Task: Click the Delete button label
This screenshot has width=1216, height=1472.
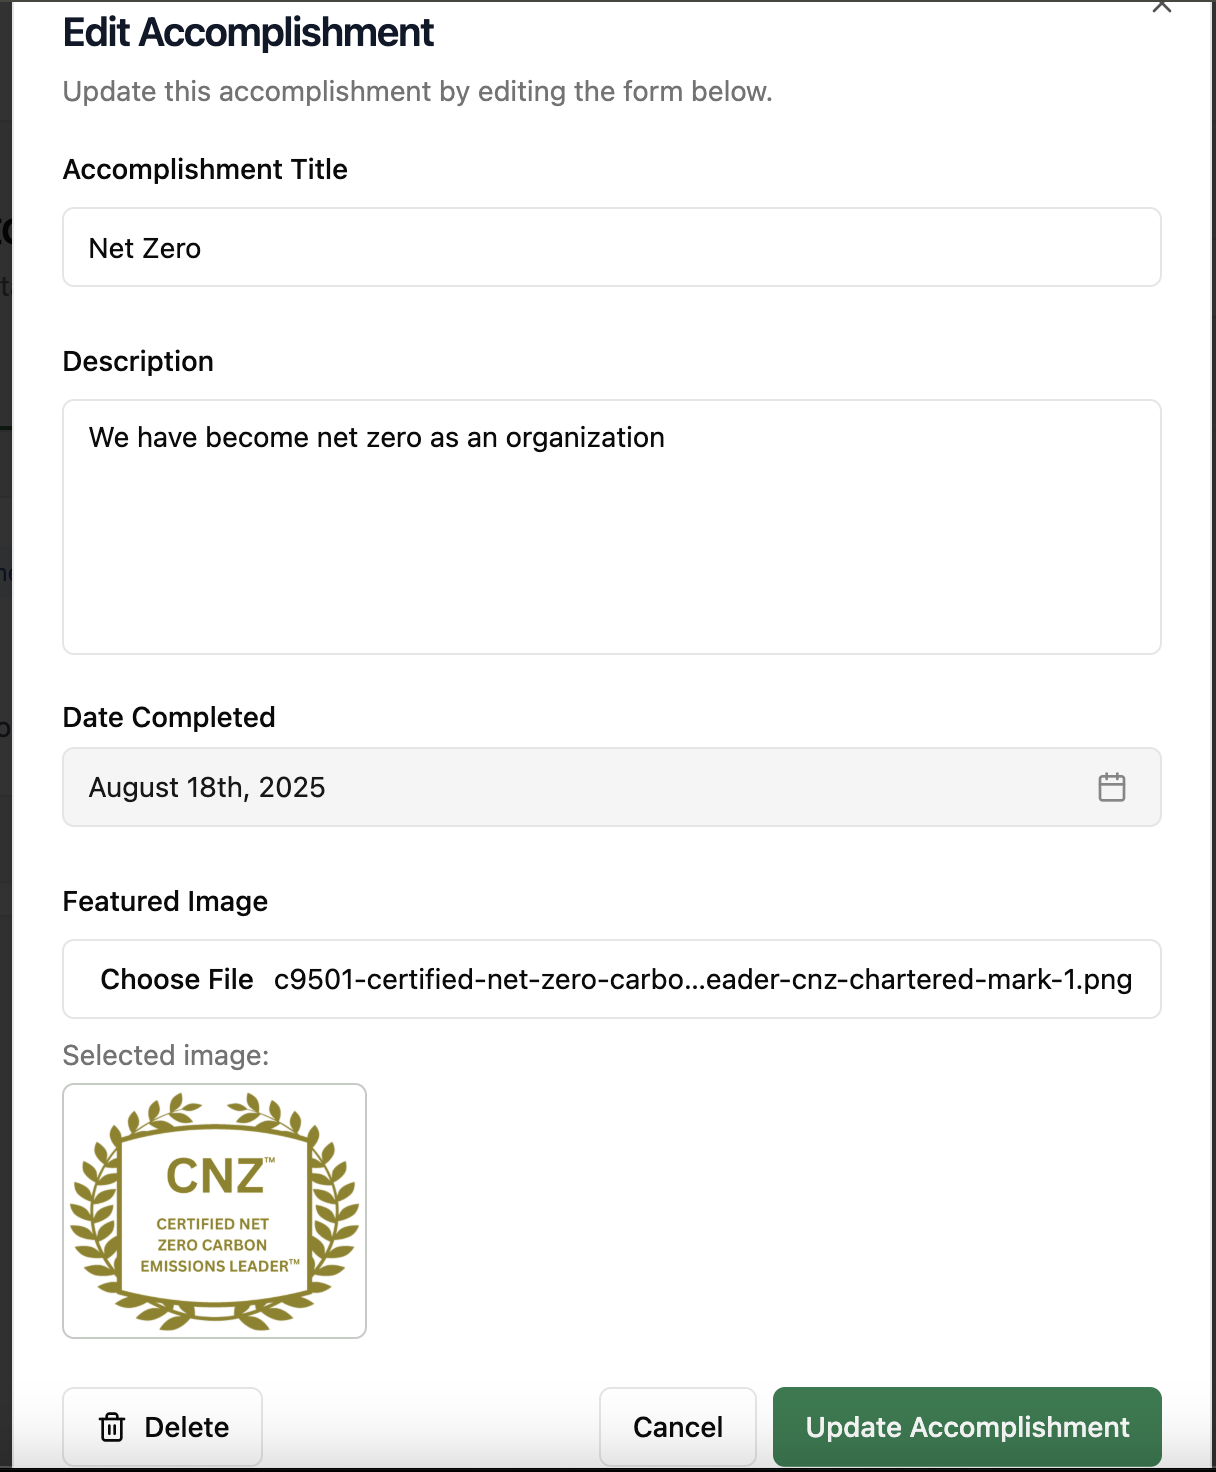Action: (187, 1427)
